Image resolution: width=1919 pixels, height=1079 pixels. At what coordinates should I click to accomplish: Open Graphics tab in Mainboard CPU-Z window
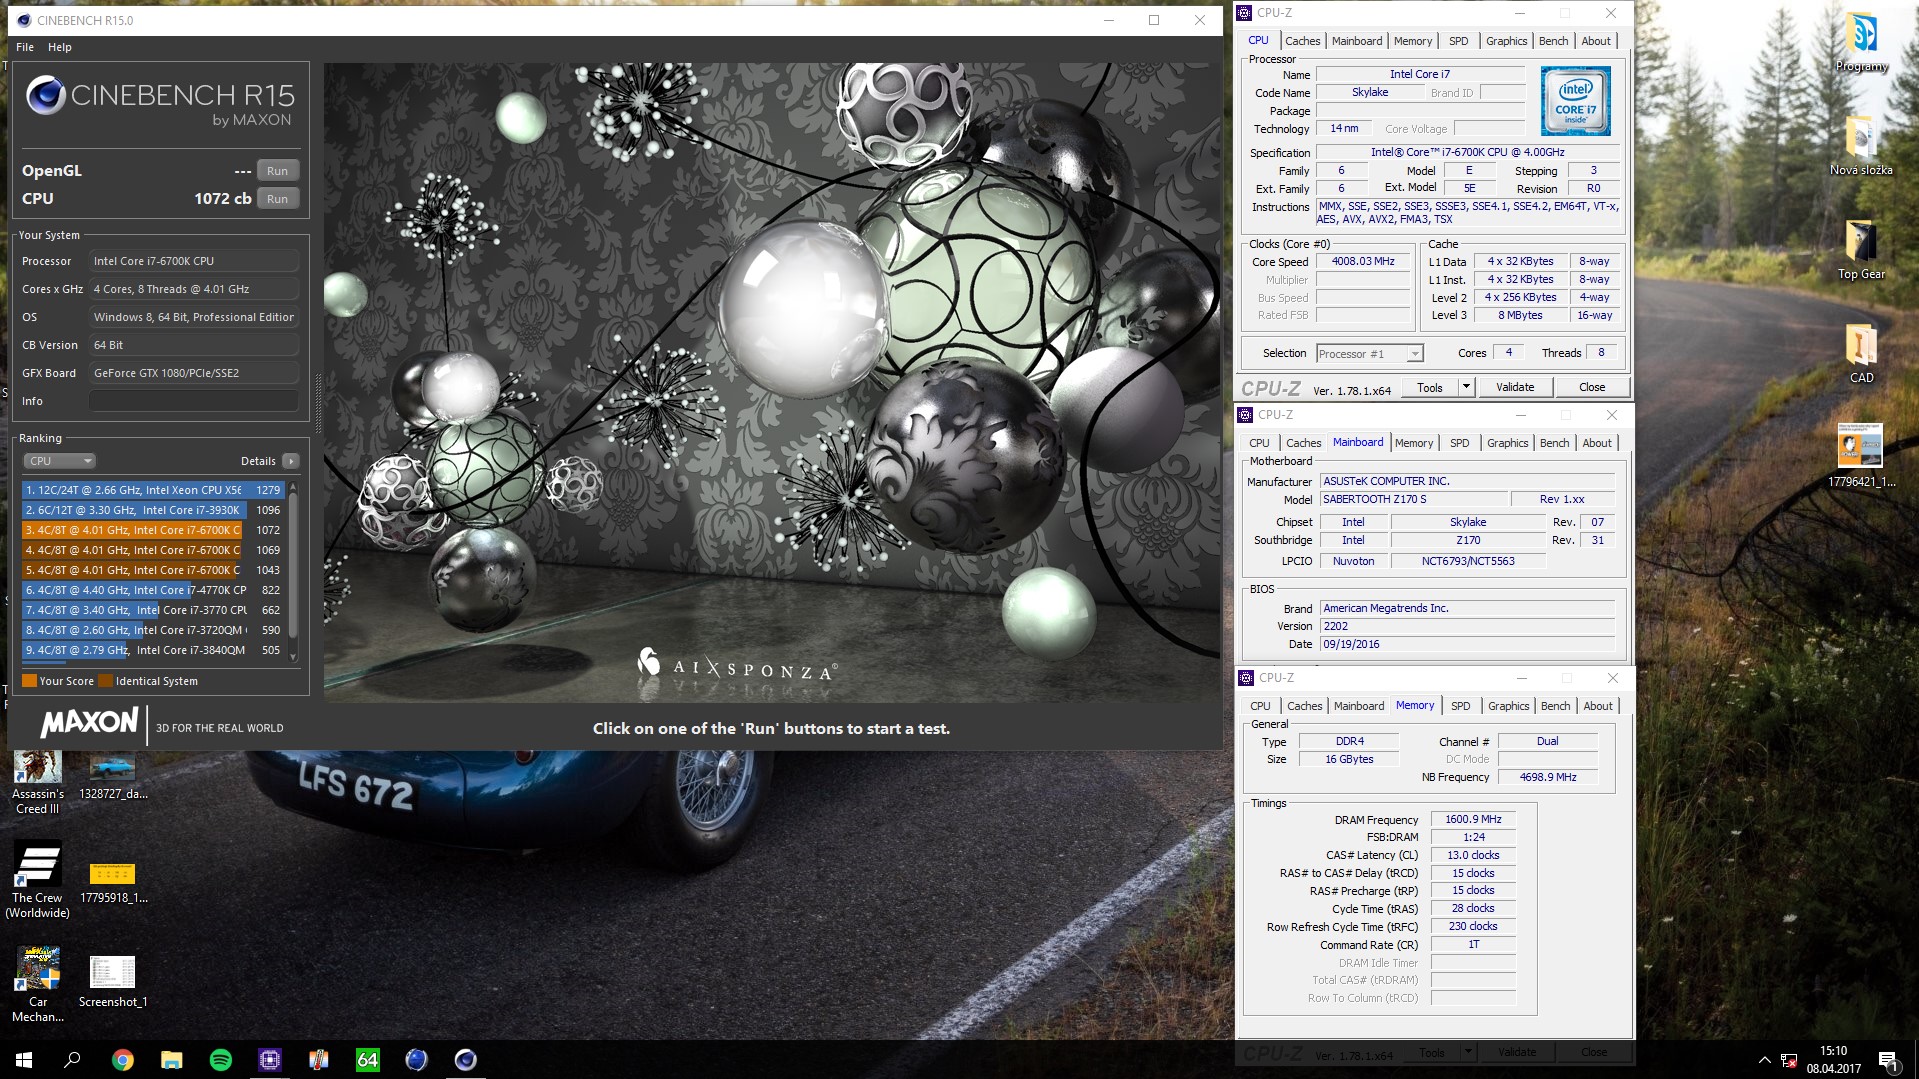point(1507,443)
